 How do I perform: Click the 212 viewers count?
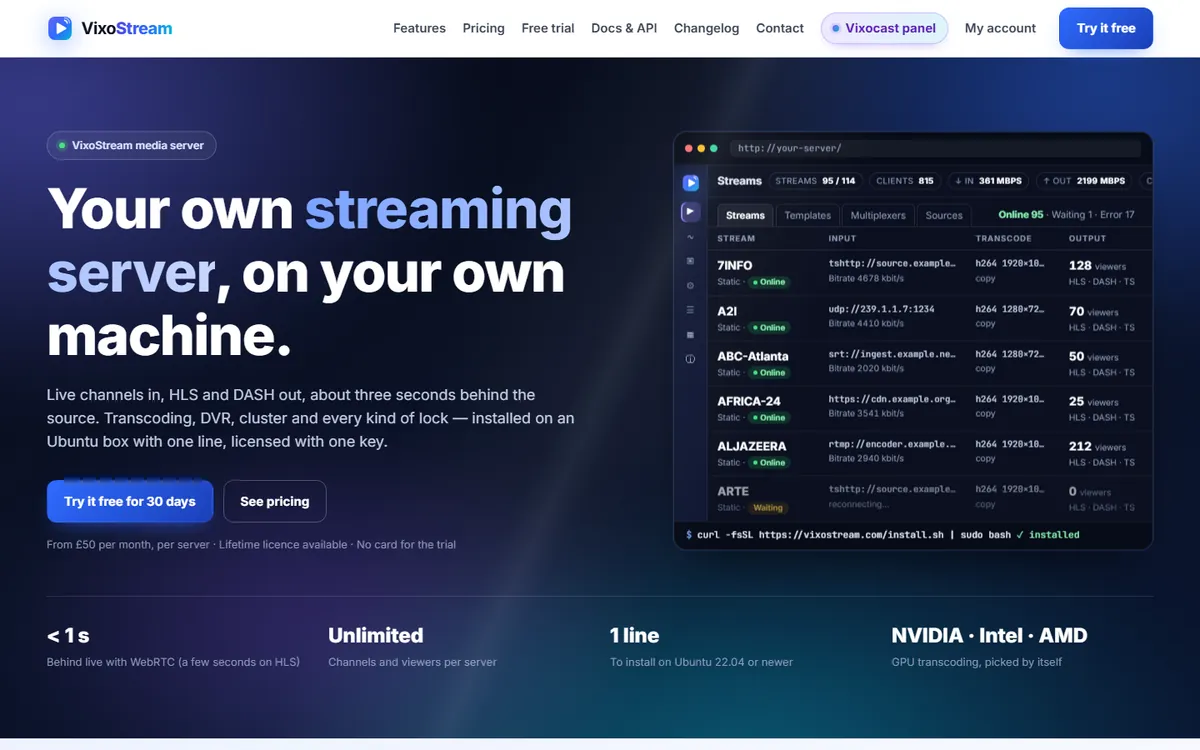[1097, 446]
